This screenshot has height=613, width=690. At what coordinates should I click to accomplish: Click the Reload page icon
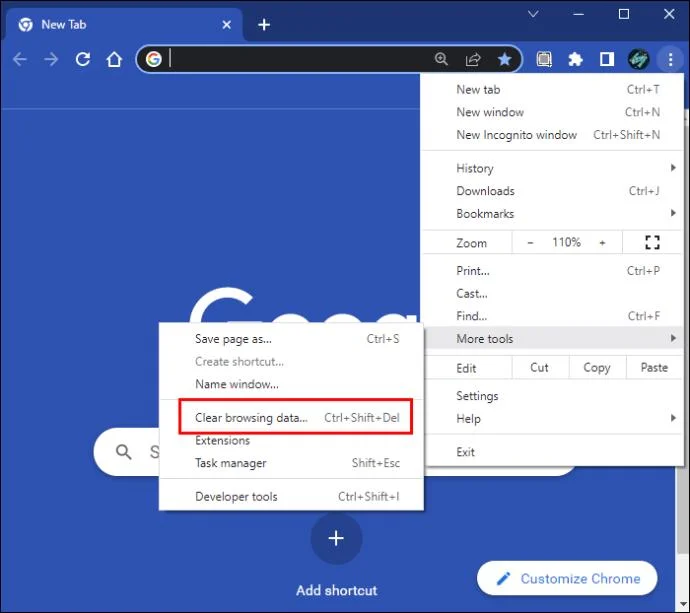click(x=83, y=60)
